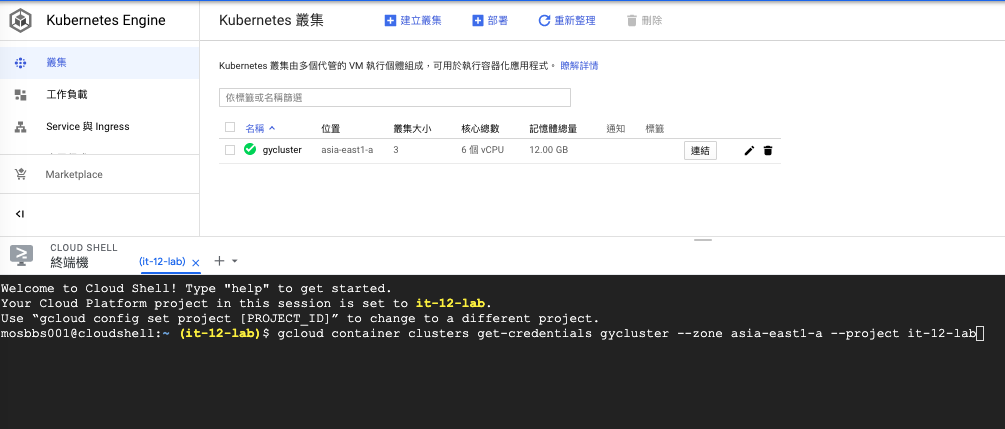1005x429 pixels.
Task: Open the new session dropdown arrow
Action: click(235, 261)
